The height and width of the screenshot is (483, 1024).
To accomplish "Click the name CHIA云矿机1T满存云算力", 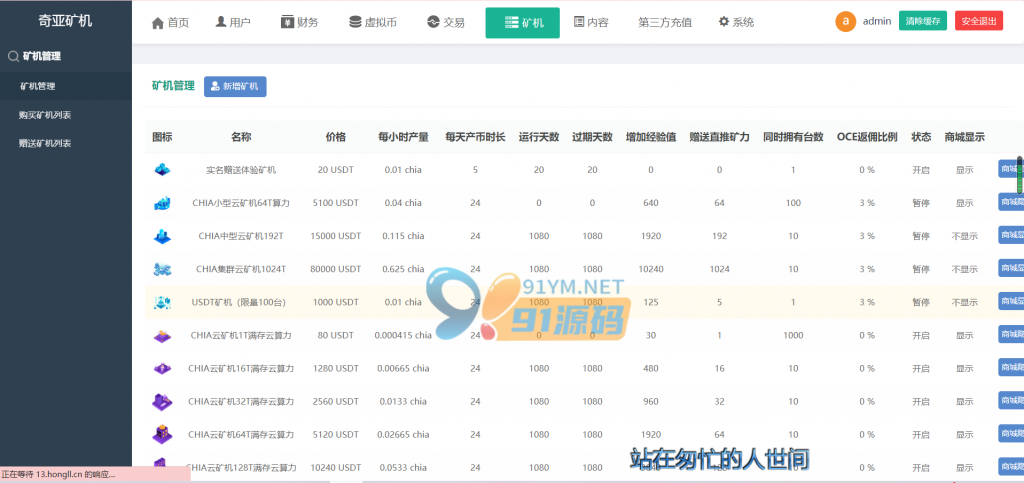I will coord(241,335).
